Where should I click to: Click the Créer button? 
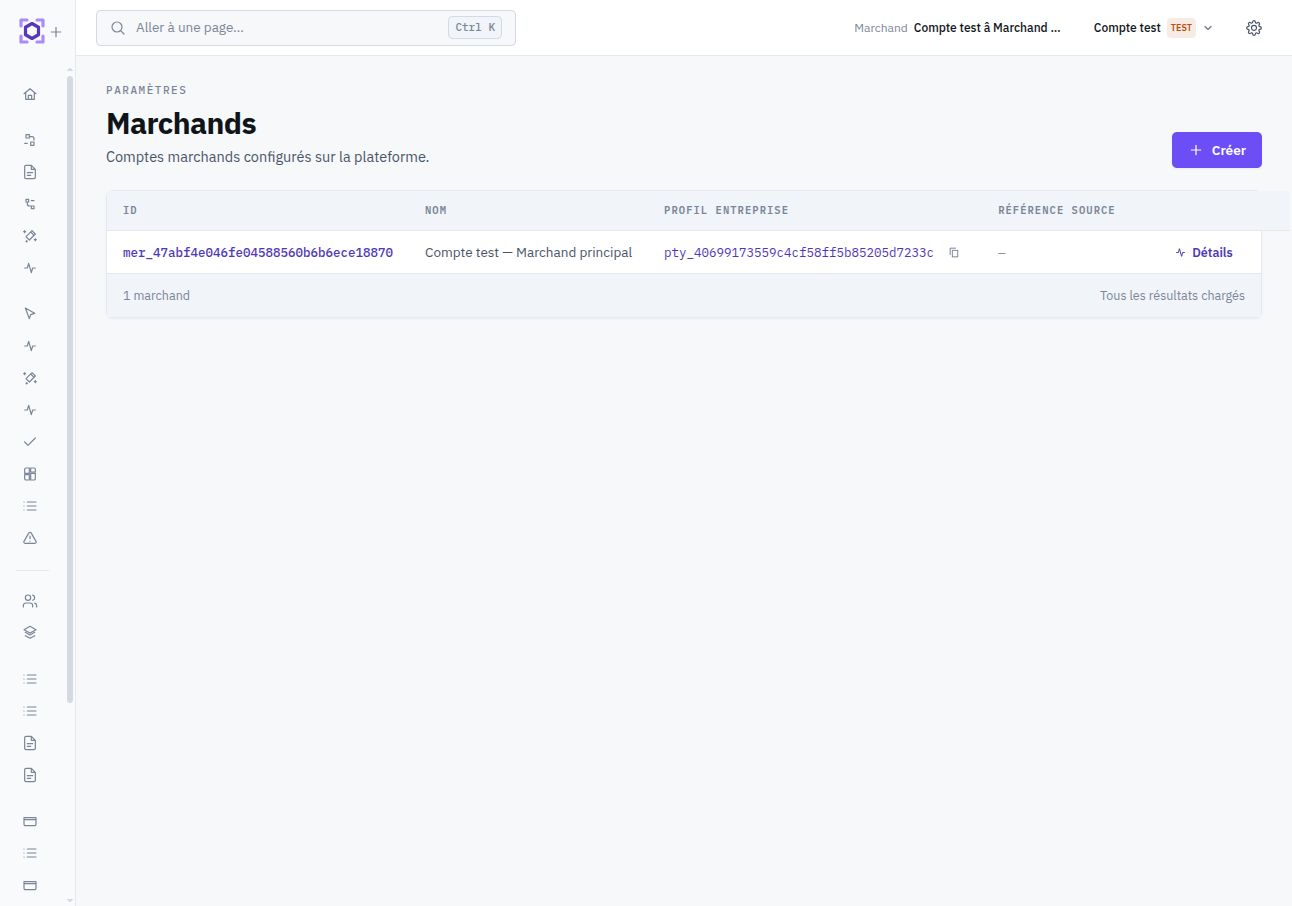click(1217, 150)
